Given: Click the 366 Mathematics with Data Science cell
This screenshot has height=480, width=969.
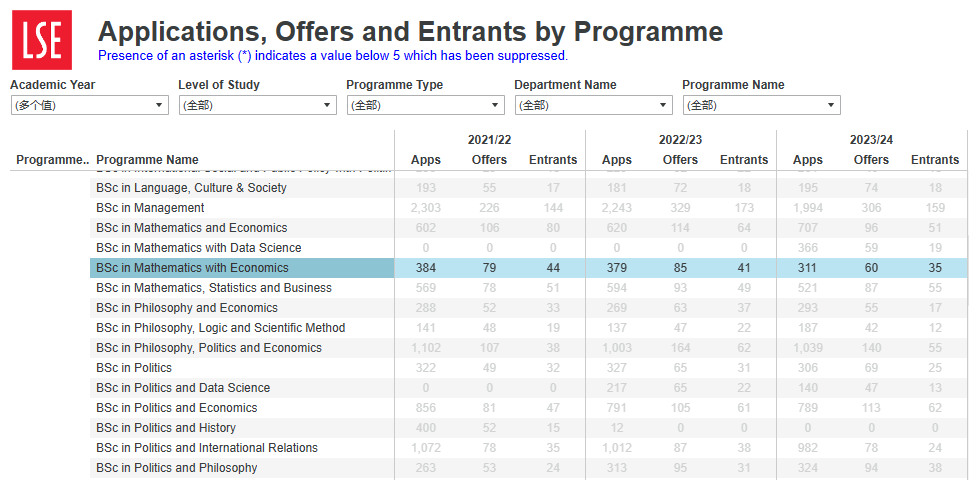Looking at the screenshot, I should (x=808, y=248).
